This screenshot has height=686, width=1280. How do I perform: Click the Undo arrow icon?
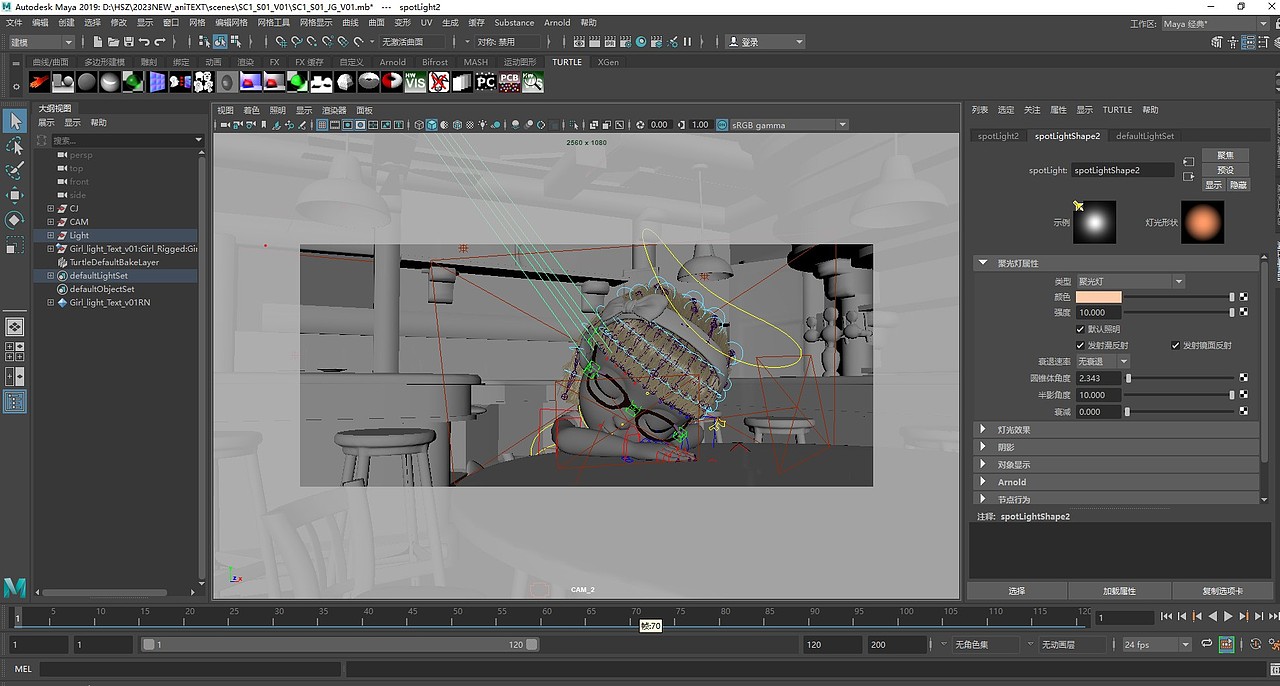coord(145,42)
